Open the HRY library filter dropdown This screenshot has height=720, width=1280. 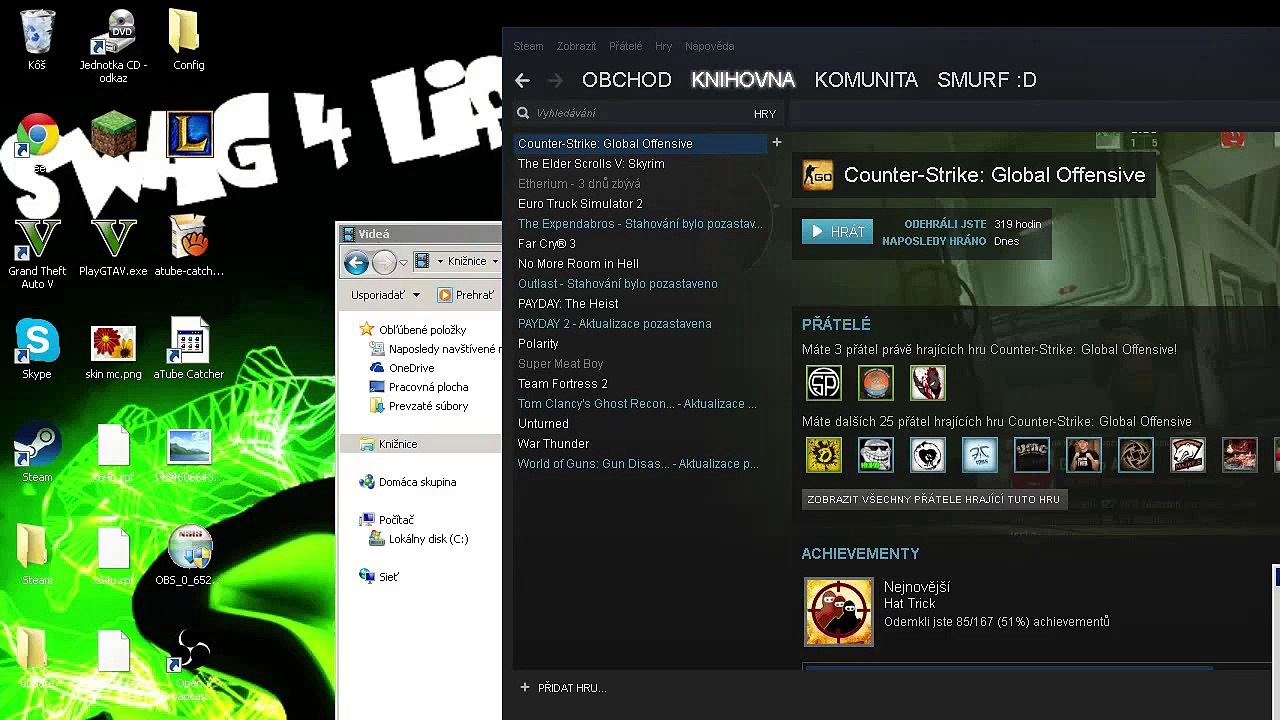tap(765, 114)
